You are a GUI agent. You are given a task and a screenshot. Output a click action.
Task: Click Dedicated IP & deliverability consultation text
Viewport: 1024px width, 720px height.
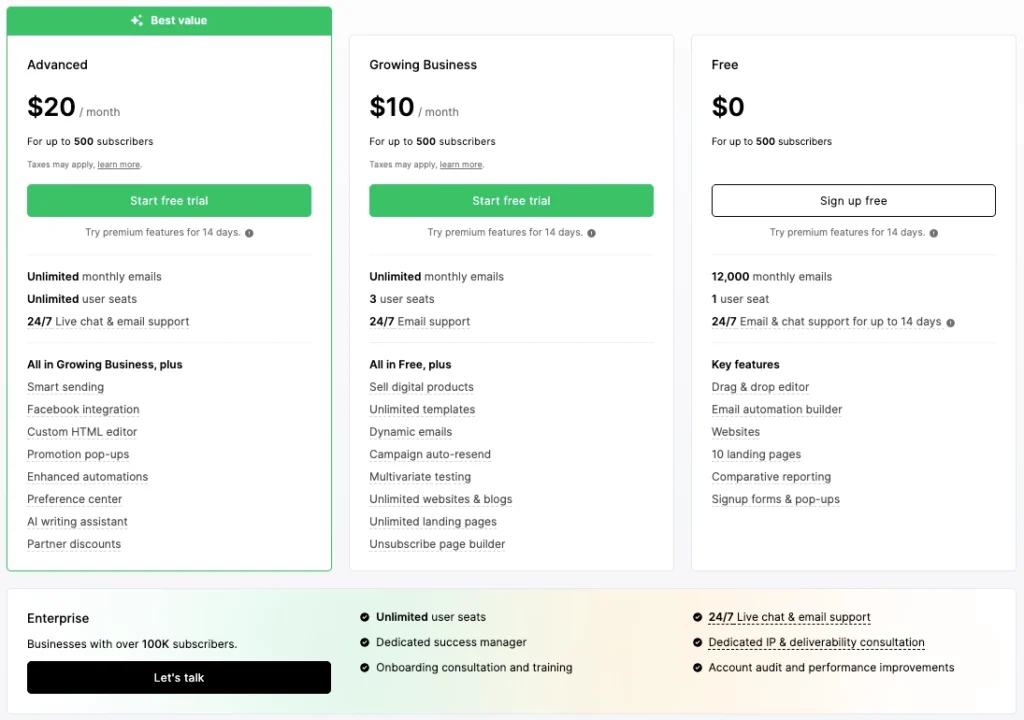click(x=816, y=642)
